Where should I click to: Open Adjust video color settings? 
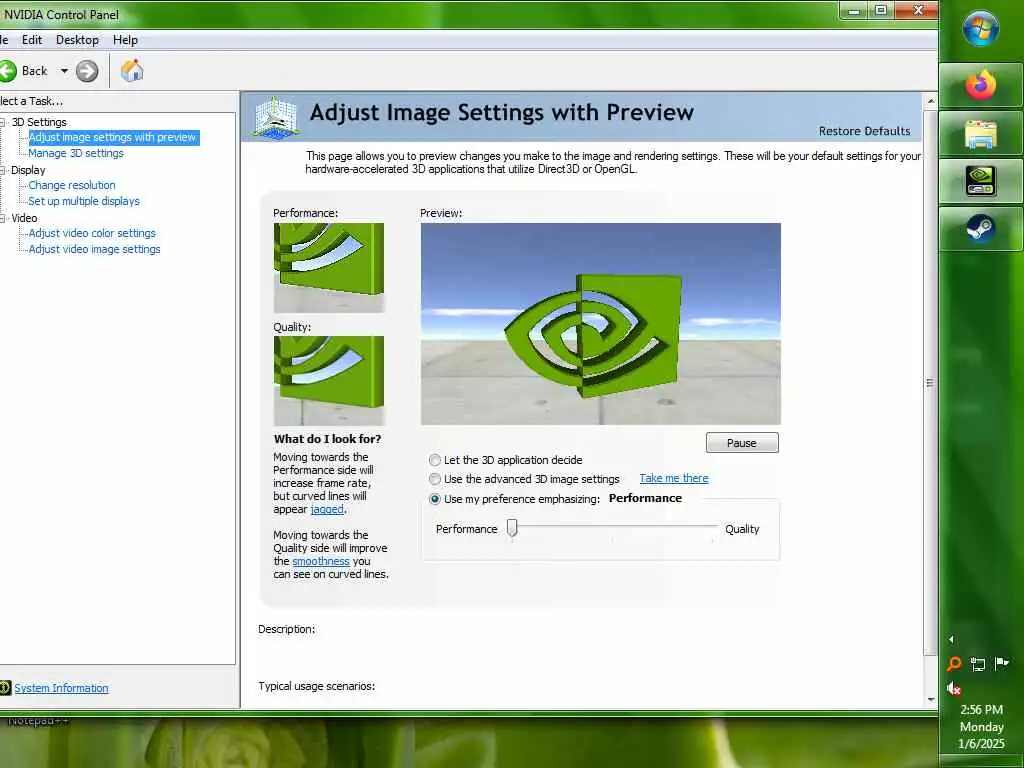(92, 233)
